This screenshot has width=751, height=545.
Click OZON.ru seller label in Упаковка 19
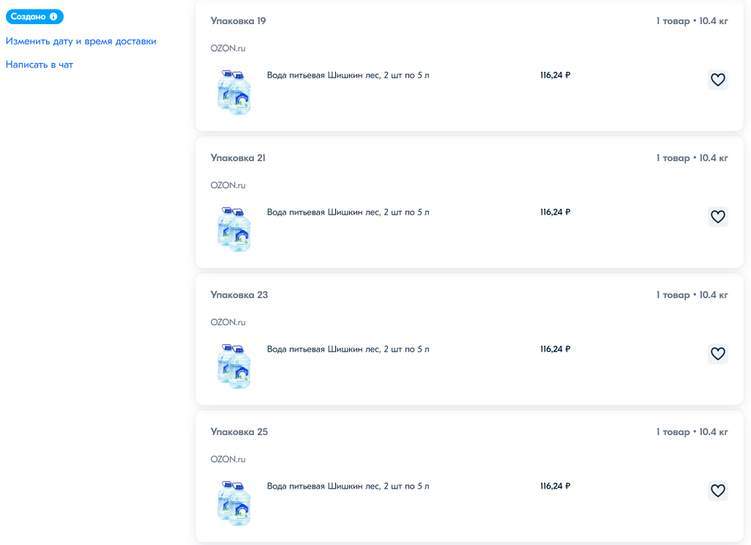point(228,48)
